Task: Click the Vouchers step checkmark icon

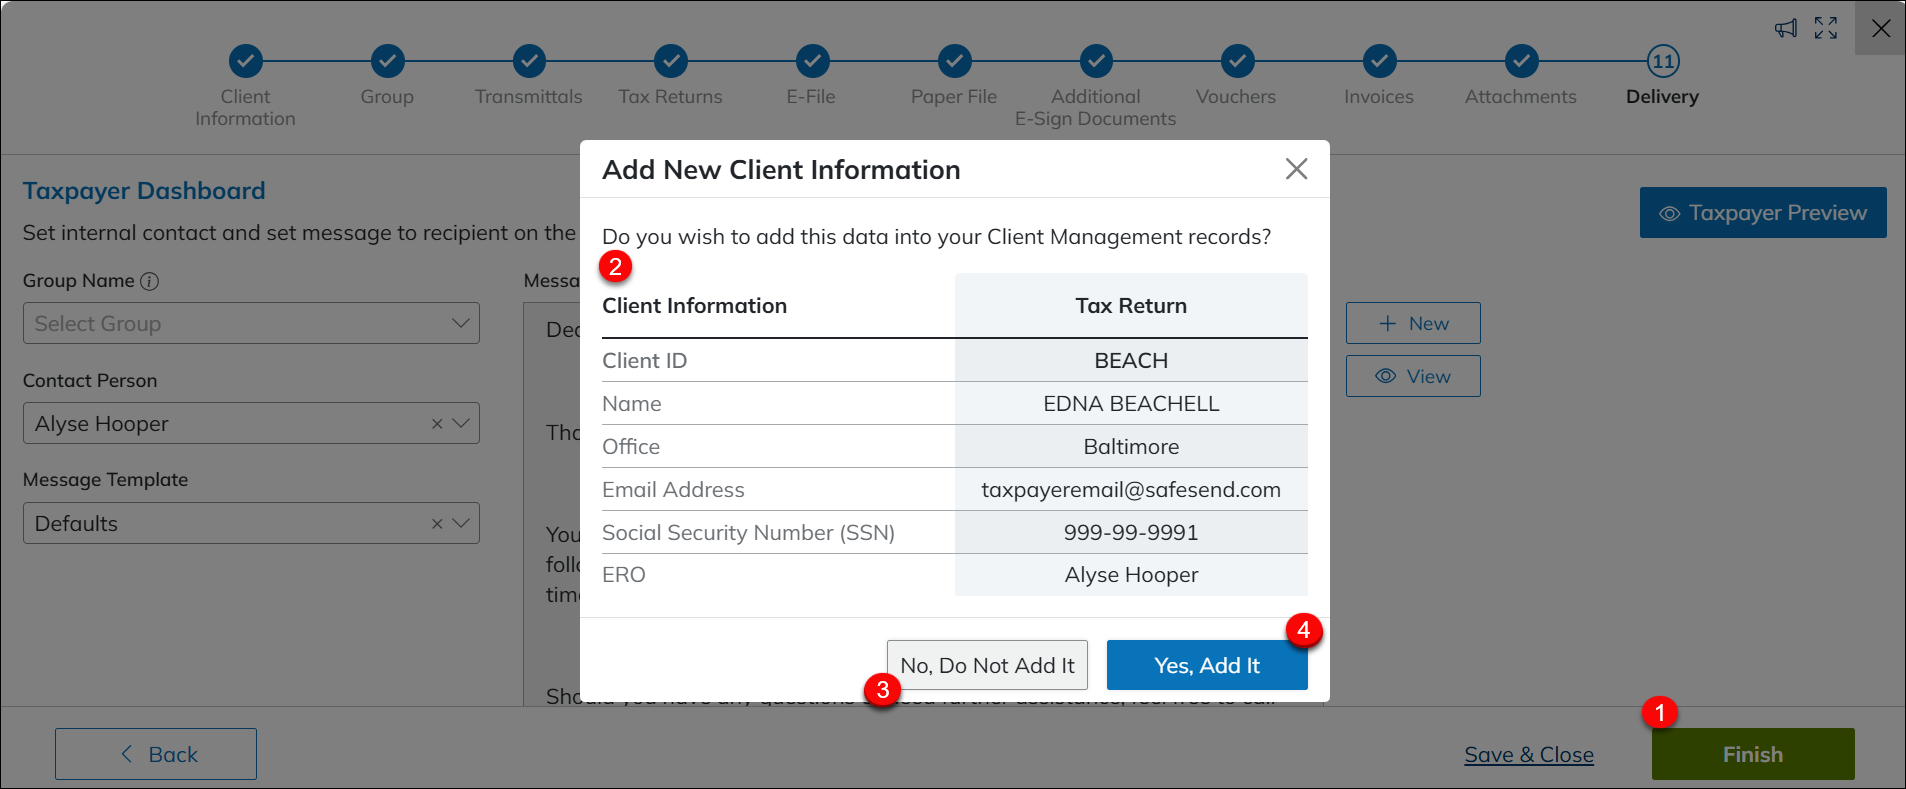Action: (1237, 61)
